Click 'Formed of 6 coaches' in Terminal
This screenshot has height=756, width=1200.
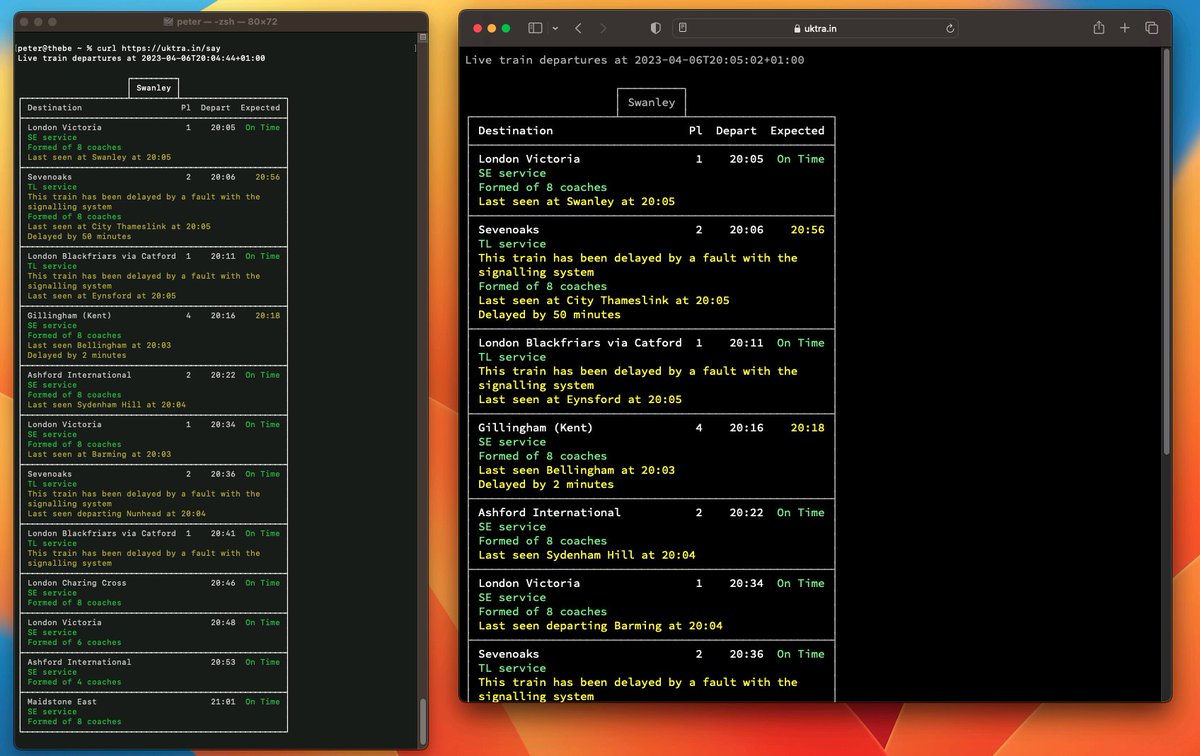[x=74, y=643]
